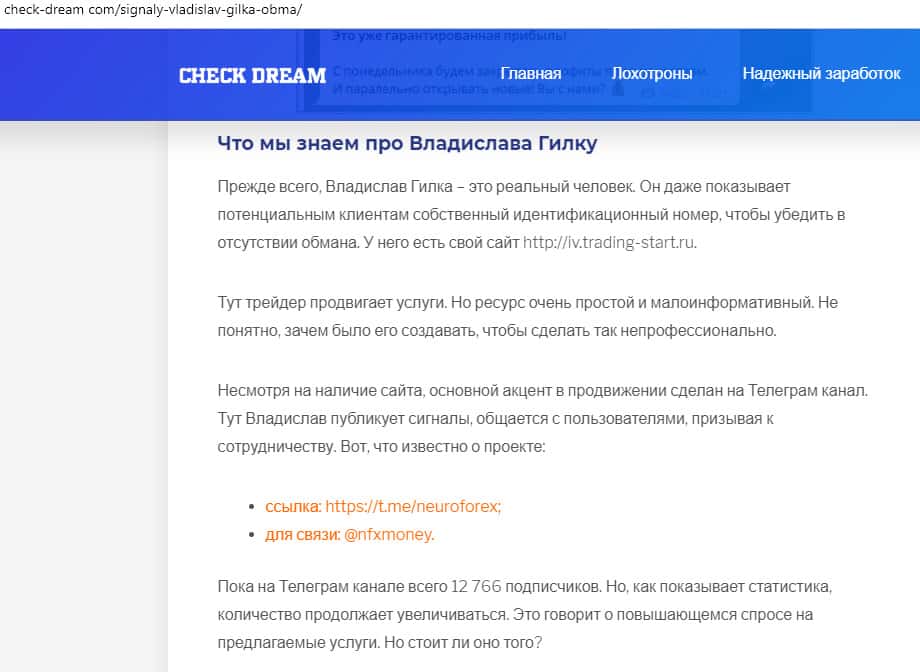Image resolution: width=920 pixels, height=672 pixels.
Task: Go to the Лохотроны section
Action: tap(651, 74)
